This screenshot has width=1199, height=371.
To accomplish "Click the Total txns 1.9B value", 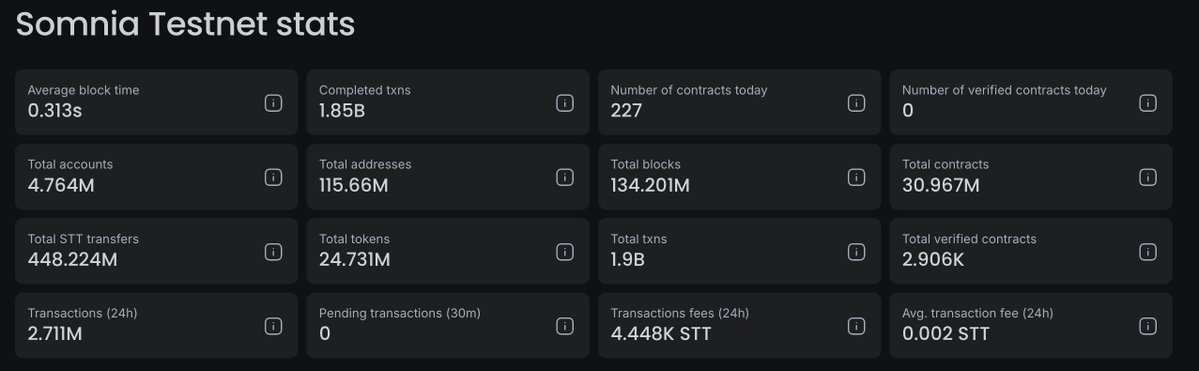I will (x=628, y=260).
